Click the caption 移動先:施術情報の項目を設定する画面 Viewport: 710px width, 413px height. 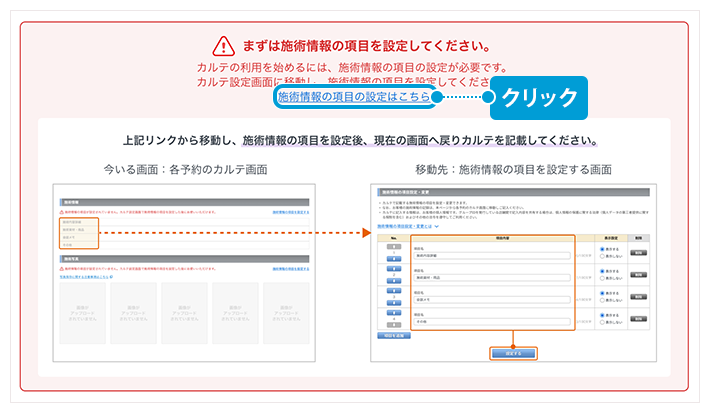pyautogui.click(x=513, y=169)
